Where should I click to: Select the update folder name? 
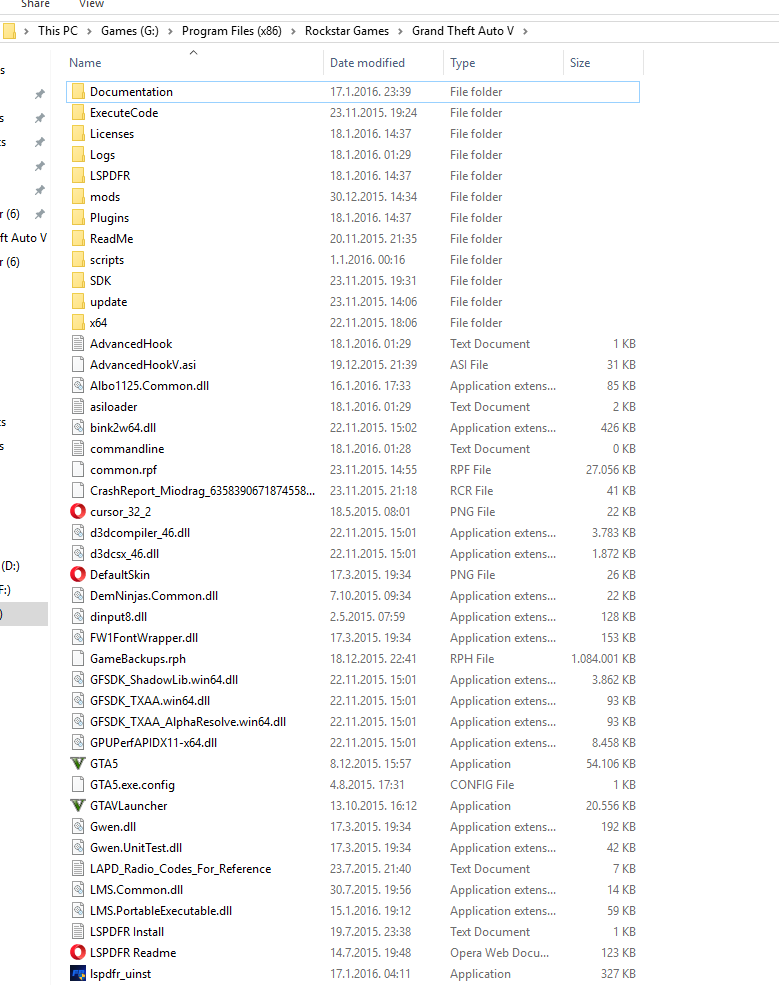click(x=108, y=302)
